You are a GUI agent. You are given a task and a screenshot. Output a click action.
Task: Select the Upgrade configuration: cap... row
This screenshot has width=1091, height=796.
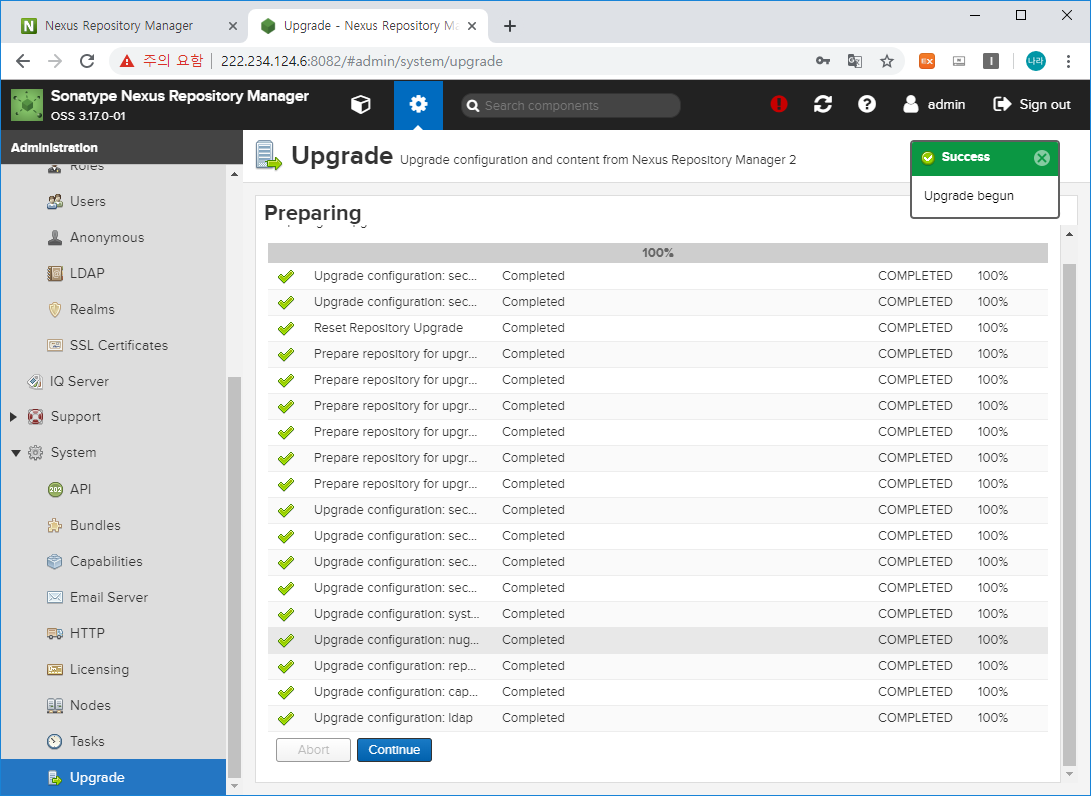pyautogui.click(x=658, y=692)
